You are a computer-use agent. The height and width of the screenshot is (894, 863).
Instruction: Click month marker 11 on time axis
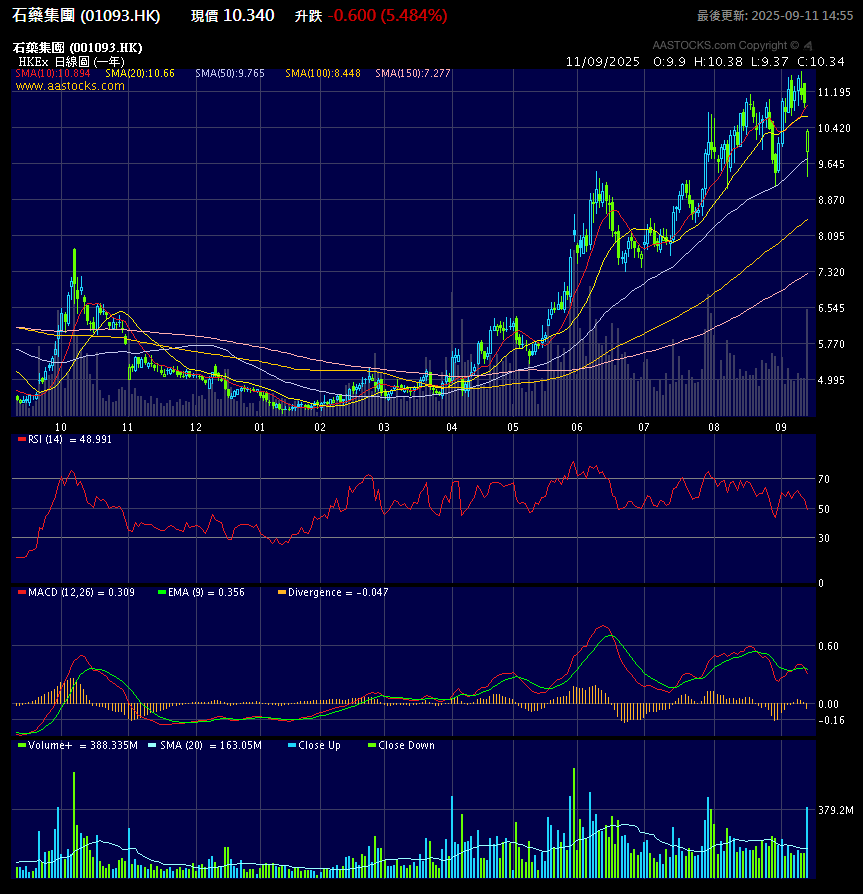[x=127, y=427]
